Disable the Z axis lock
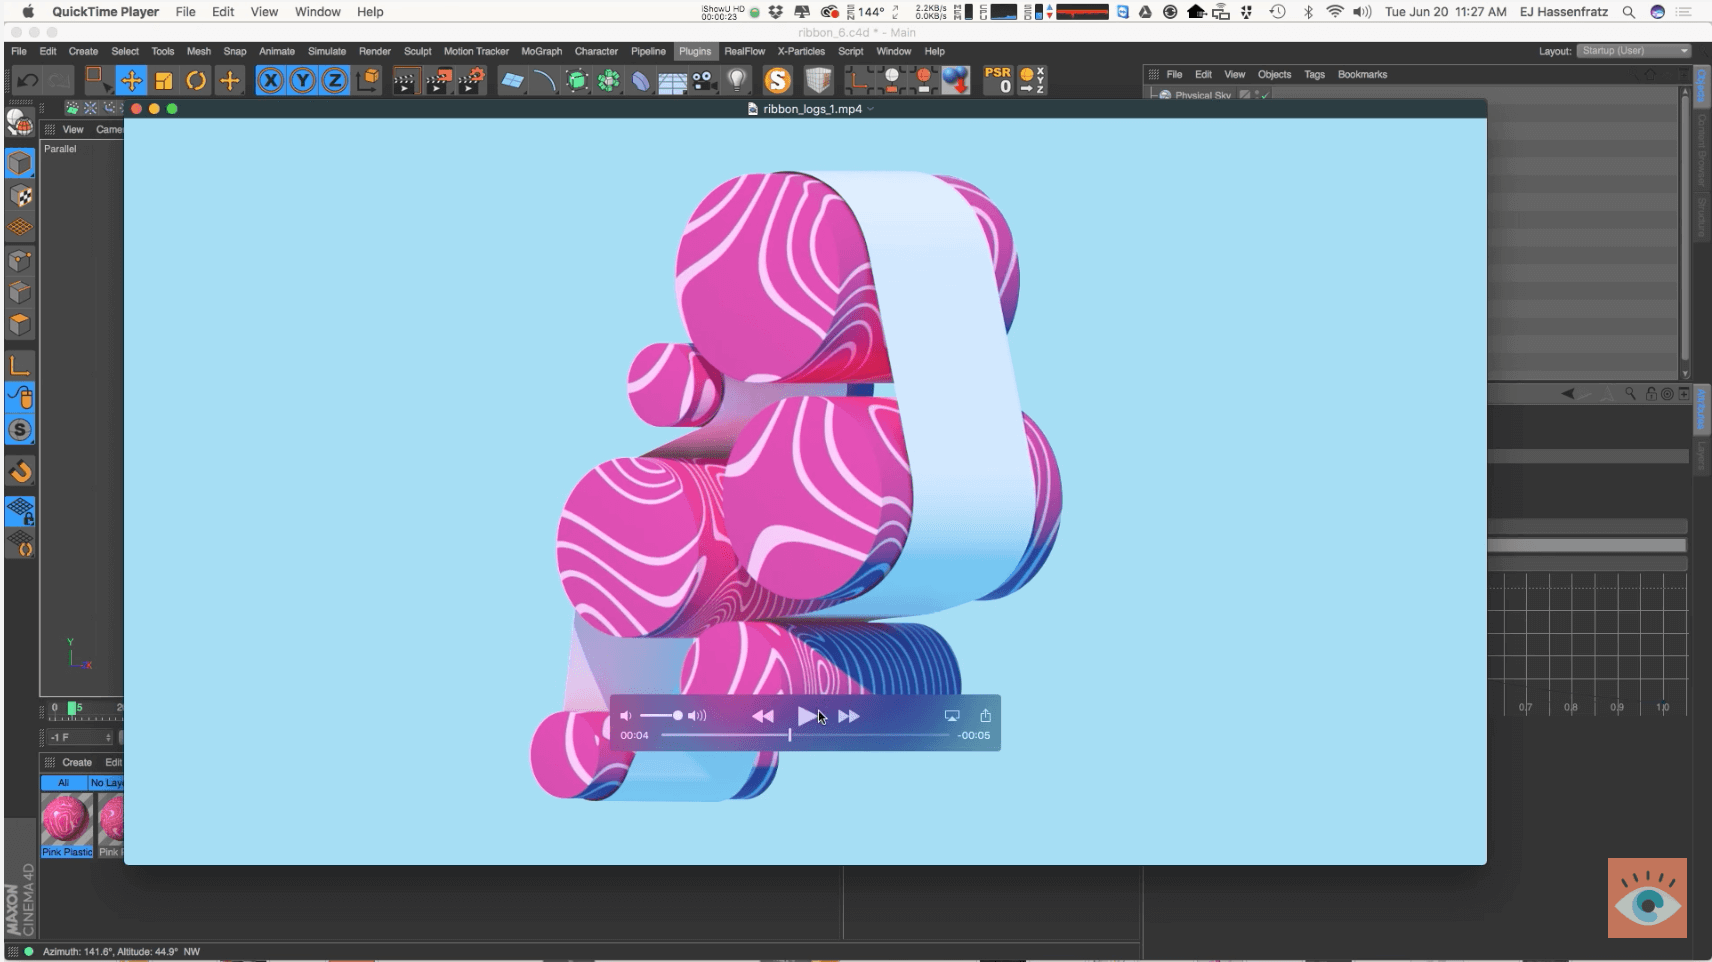This screenshot has height=962, width=1712. (x=334, y=80)
